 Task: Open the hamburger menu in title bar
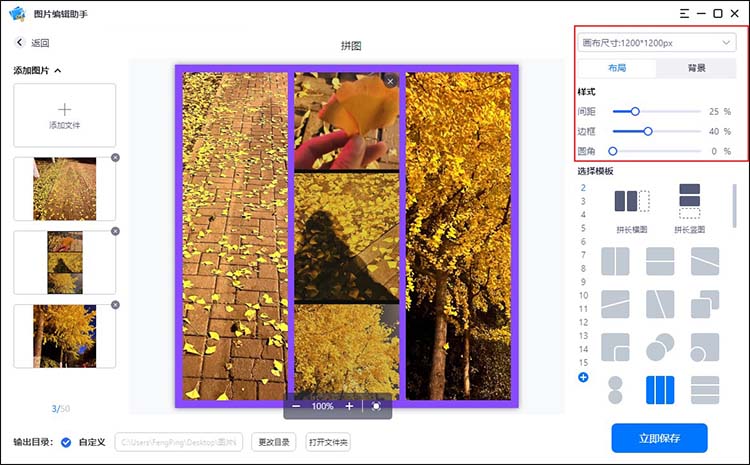pos(684,13)
